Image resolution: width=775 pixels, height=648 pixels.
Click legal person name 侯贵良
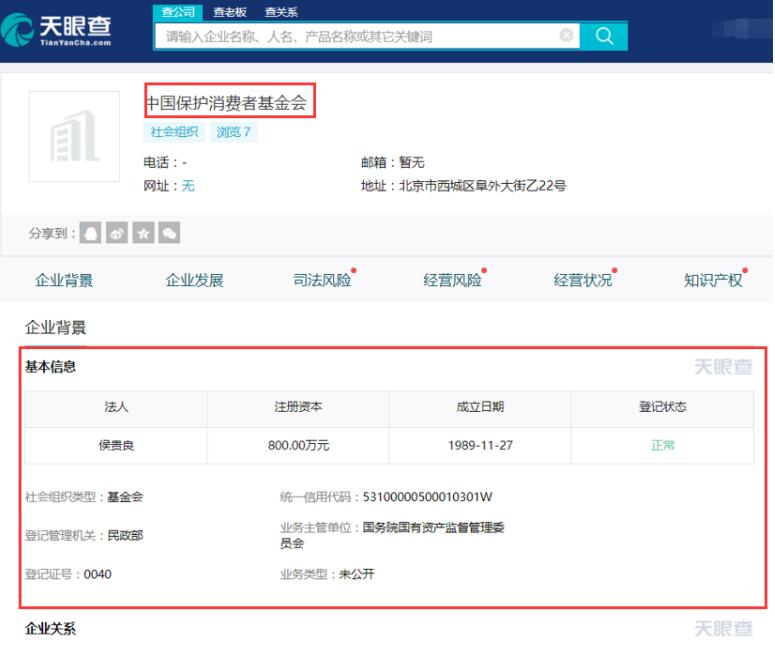[116, 445]
